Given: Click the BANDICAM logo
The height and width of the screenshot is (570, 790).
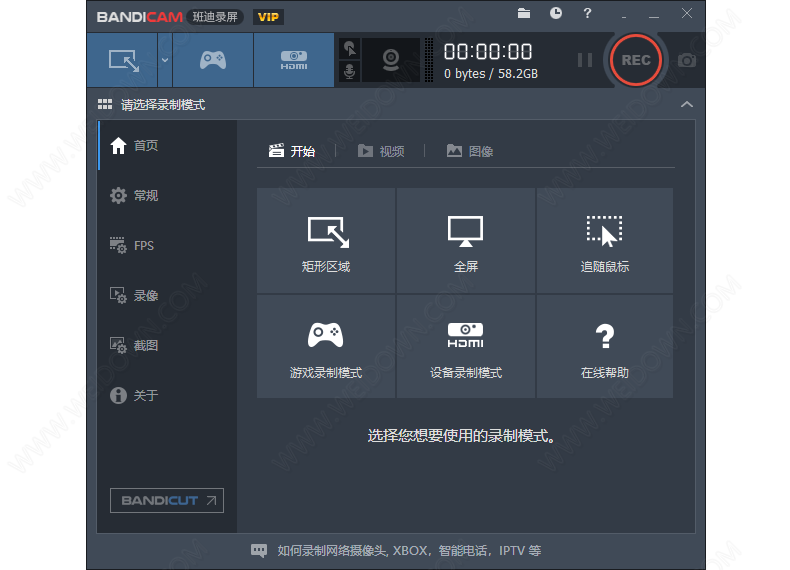Looking at the screenshot, I should (140, 17).
